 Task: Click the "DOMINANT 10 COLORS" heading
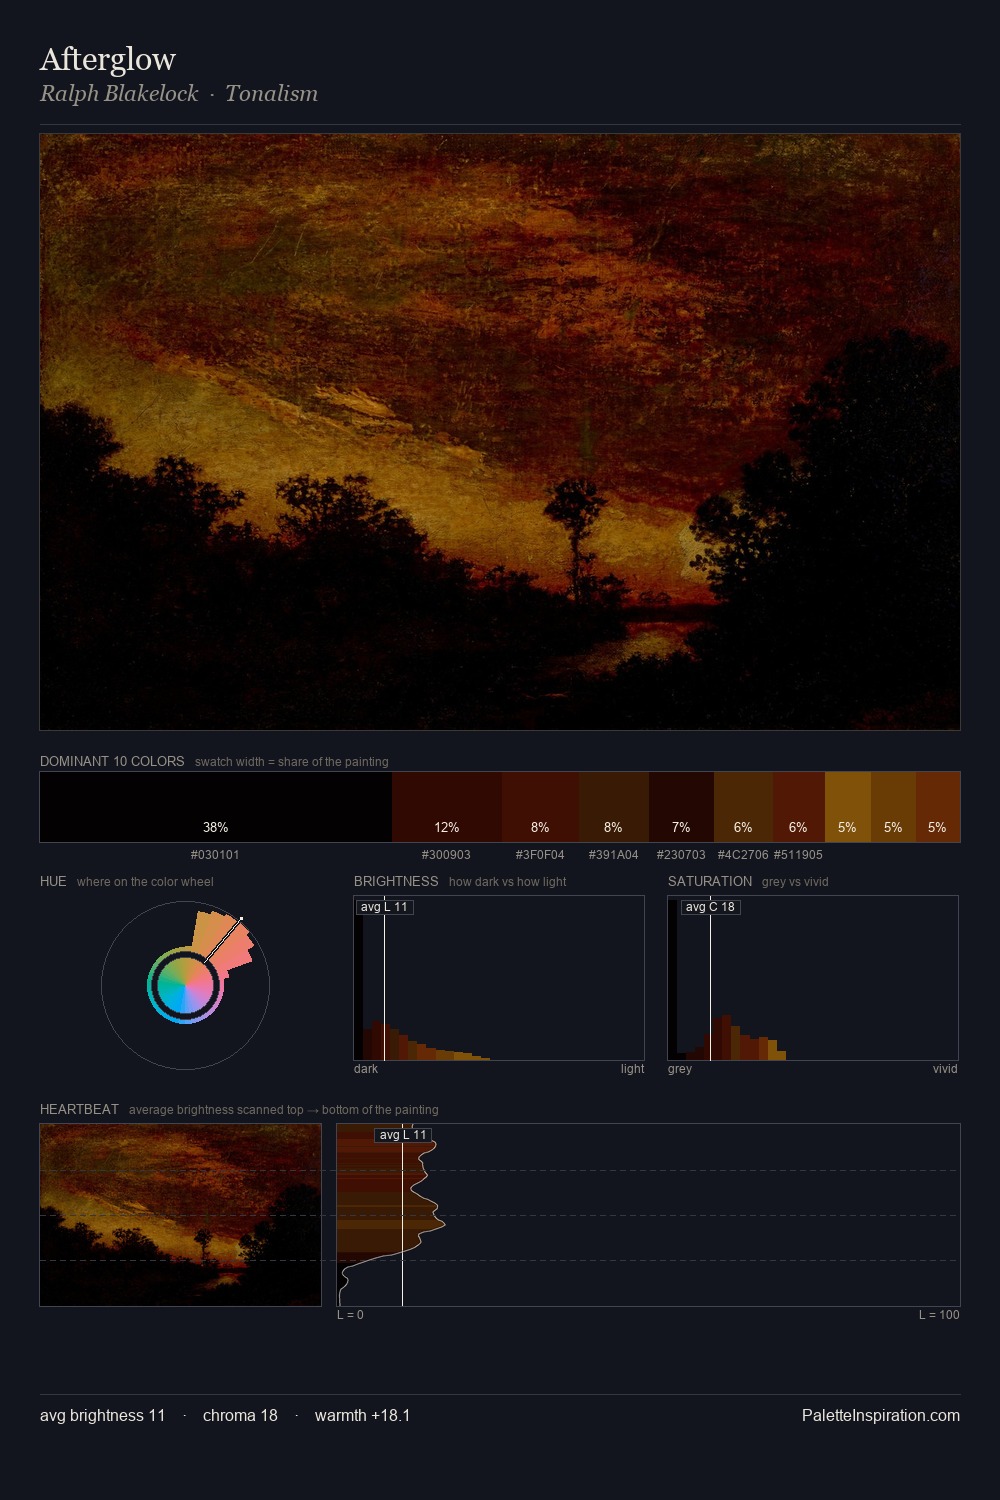pos(112,761)
